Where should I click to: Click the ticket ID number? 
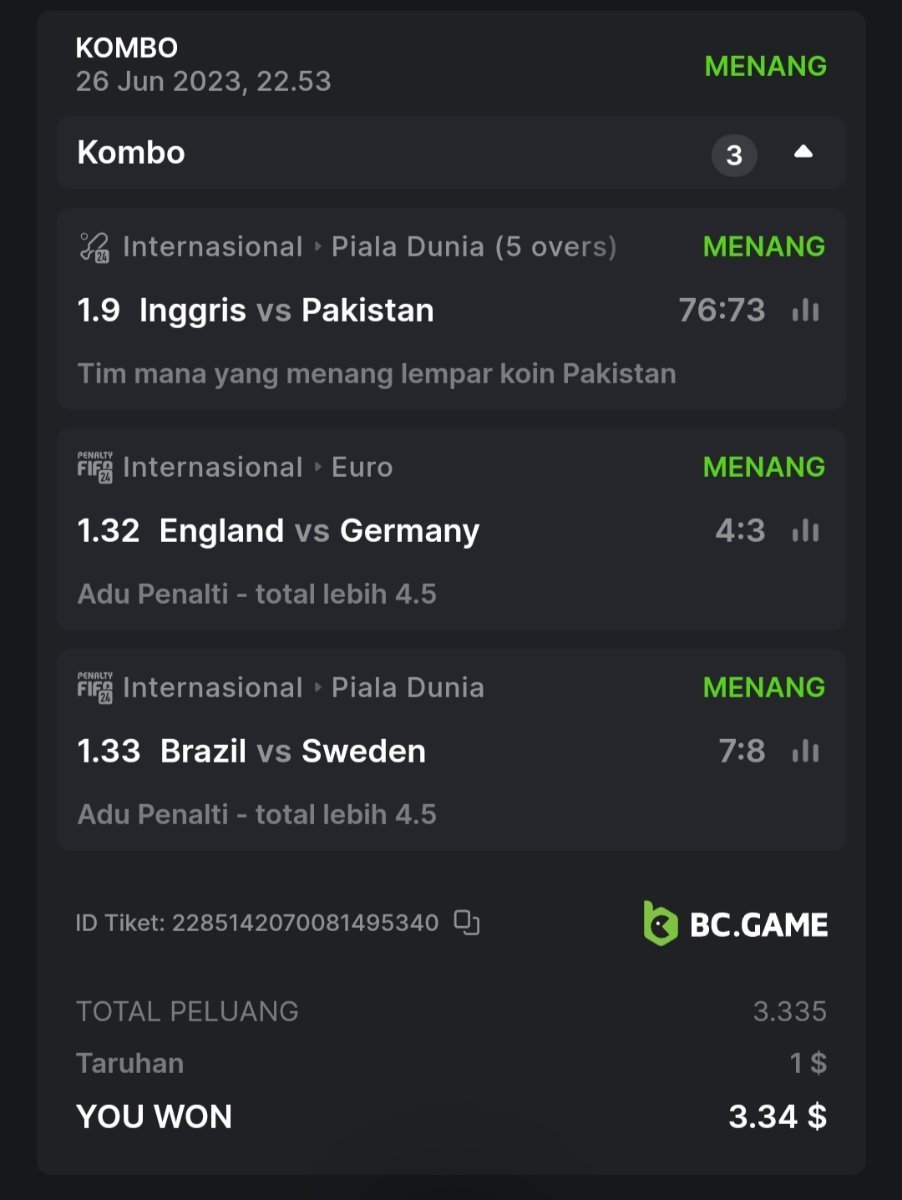(x=305, y=922)
